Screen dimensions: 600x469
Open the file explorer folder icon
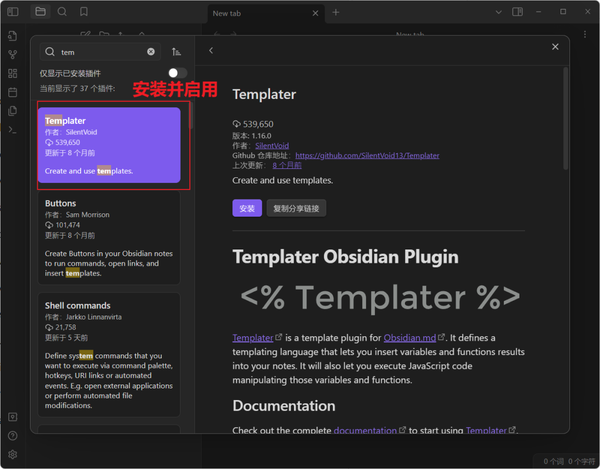[40, 12]
